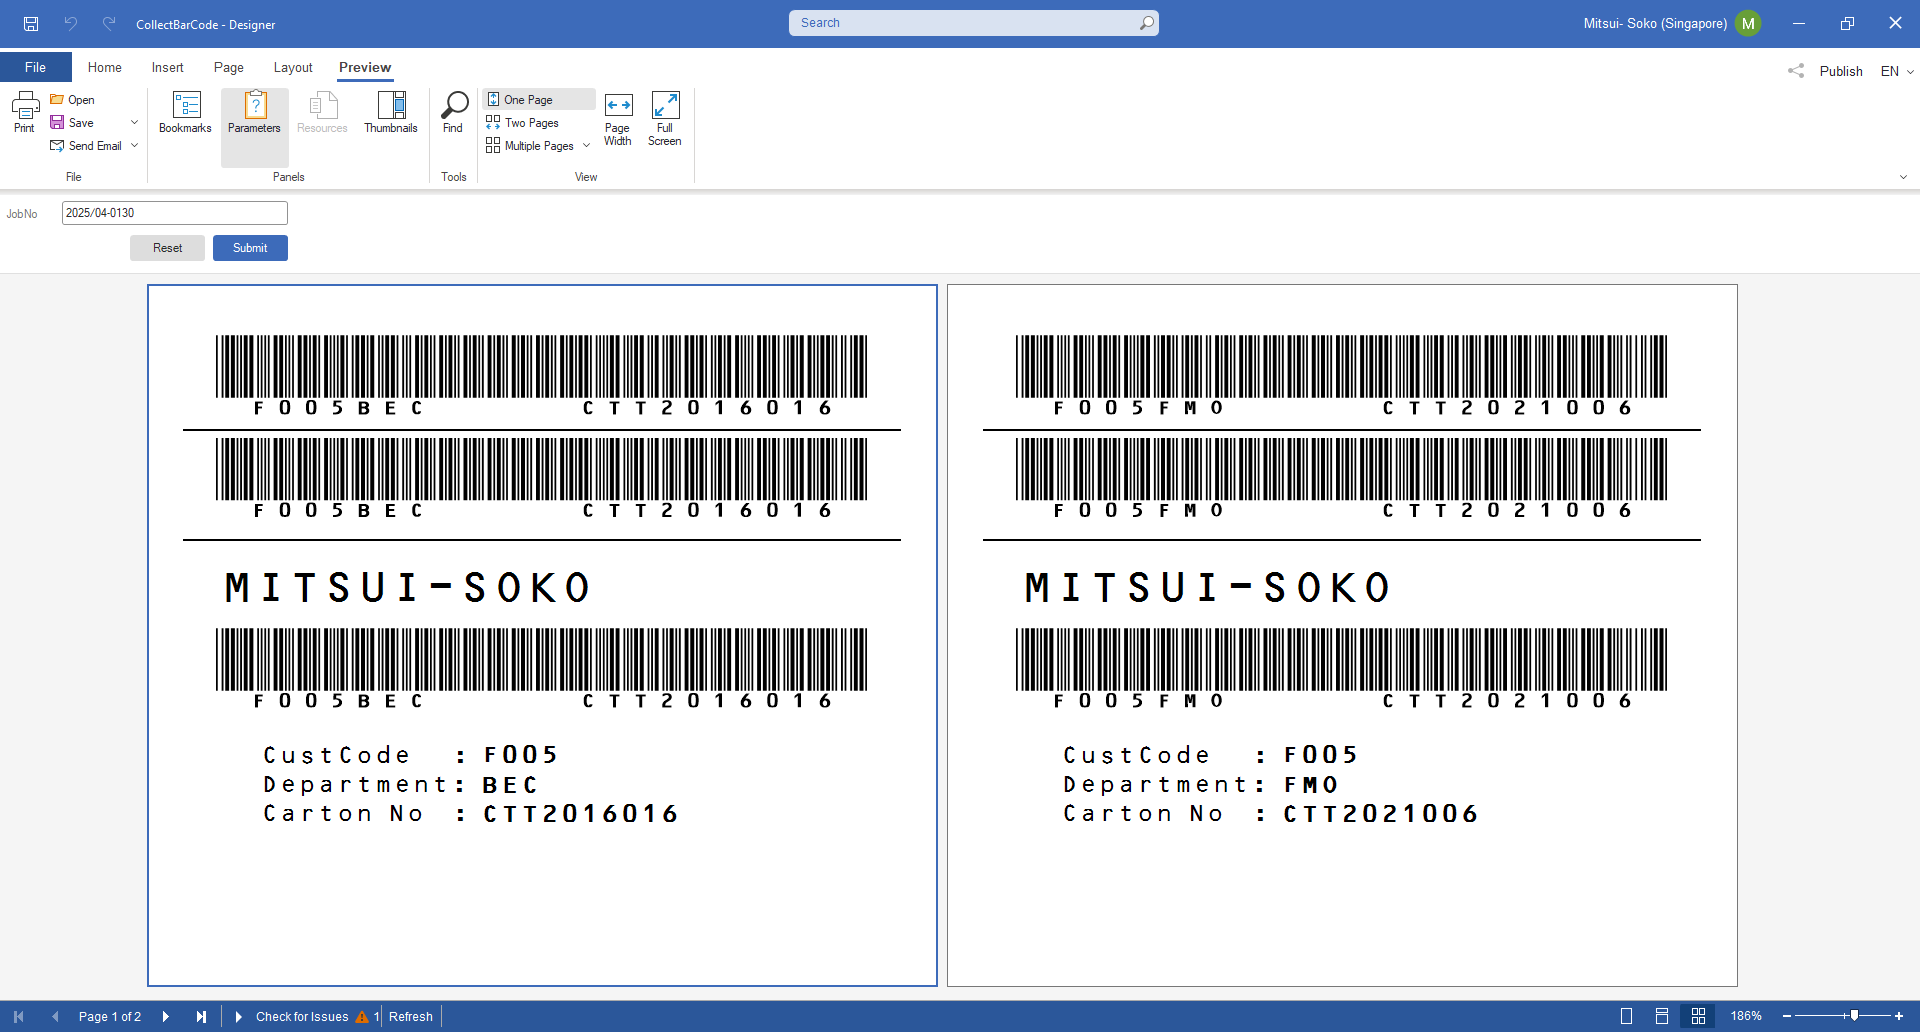Go to the previous page
Image resolution: width=1920 pixels, height=1032 pixels.
point(55,1017)
